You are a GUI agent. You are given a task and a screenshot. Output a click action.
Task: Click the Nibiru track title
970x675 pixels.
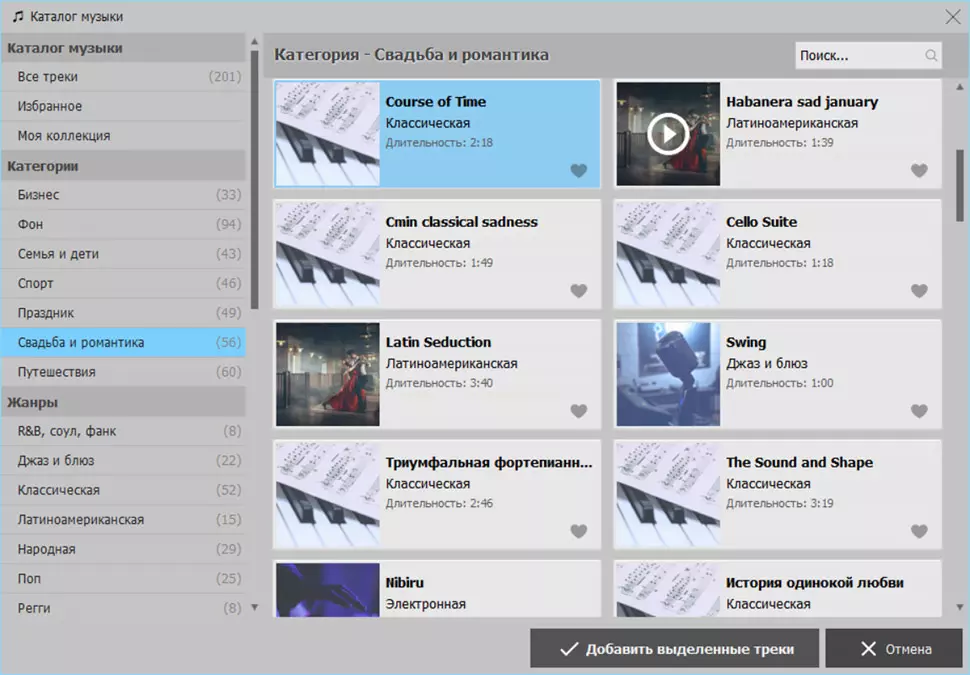405,583
